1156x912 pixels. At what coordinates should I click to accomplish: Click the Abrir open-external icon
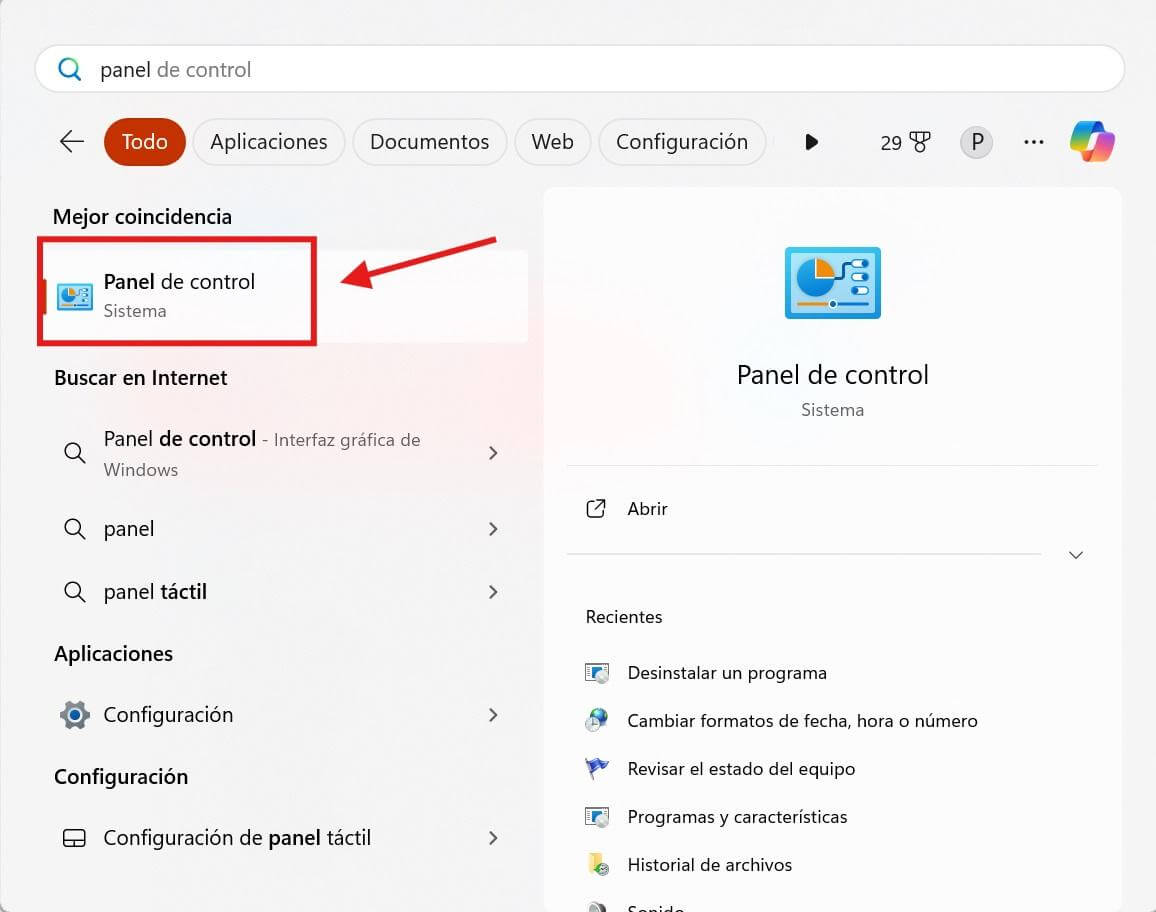(x=596, y=509)
